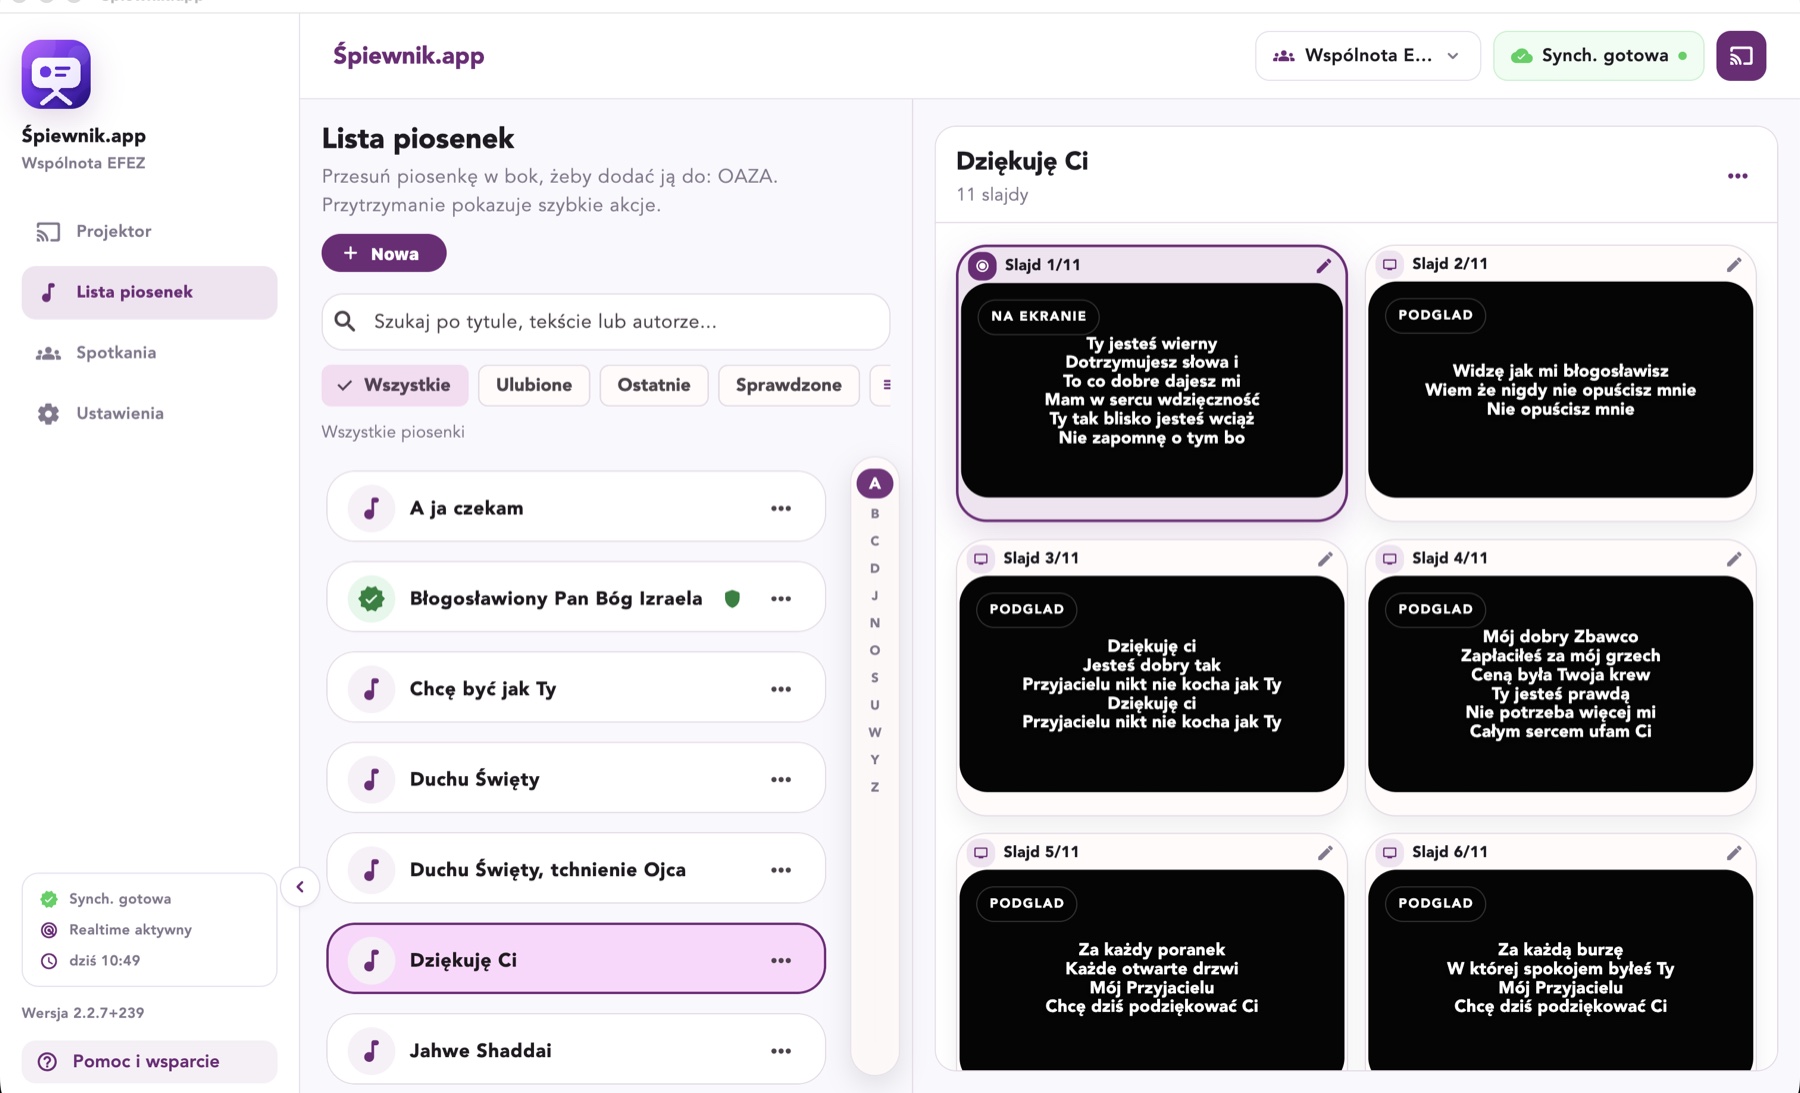Click the Śpiewnik.app logo in the sidebar
Image resolution: width=1800 pixels, height=1093 pixels.
56,74
